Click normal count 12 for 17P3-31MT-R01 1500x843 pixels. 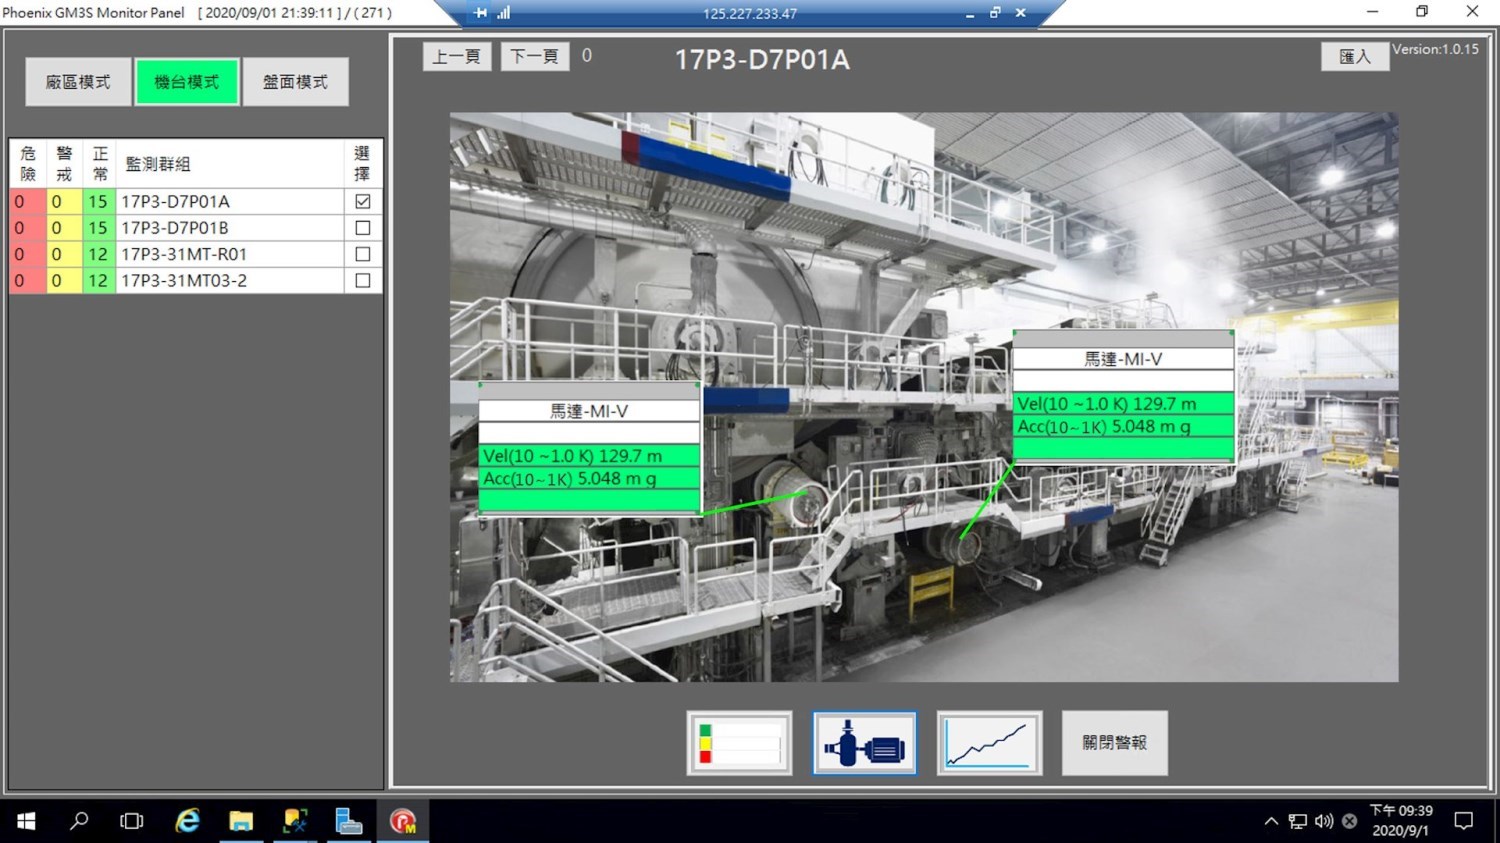pyautogui.click(x=98, y=254)
